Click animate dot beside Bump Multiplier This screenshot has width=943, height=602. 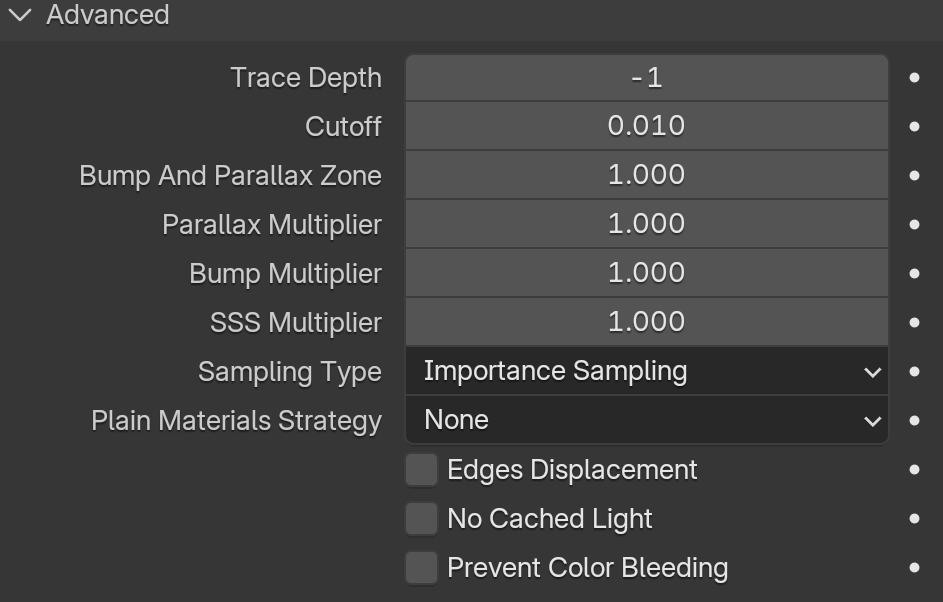pyautogui.click(x=914, y=274)
